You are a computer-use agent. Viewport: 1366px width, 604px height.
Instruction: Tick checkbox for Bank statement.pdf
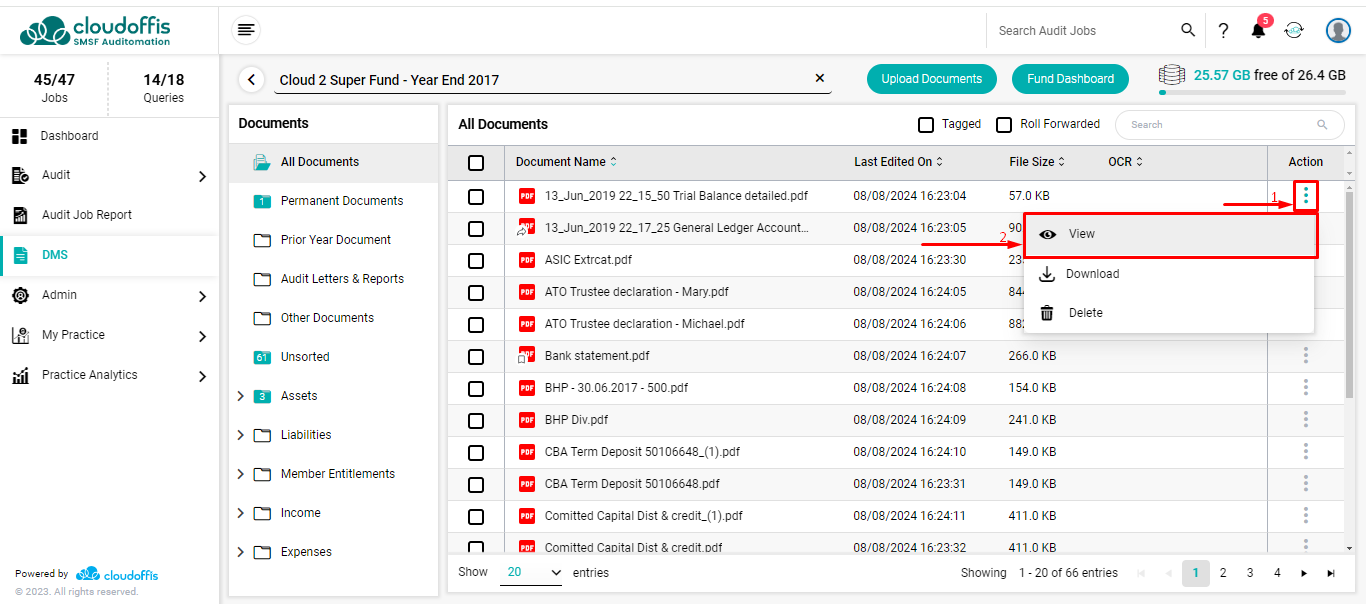pyautogui.click(x=476, y=357)
